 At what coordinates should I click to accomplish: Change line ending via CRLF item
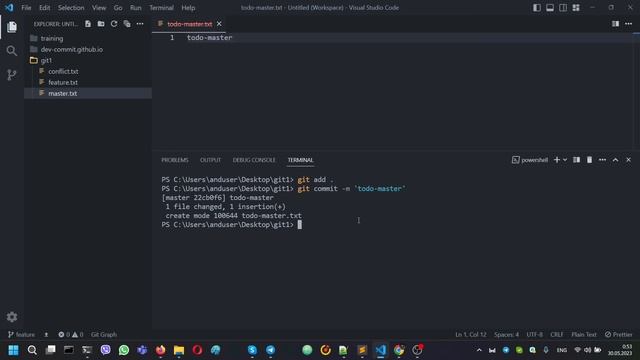pos(557,335)
